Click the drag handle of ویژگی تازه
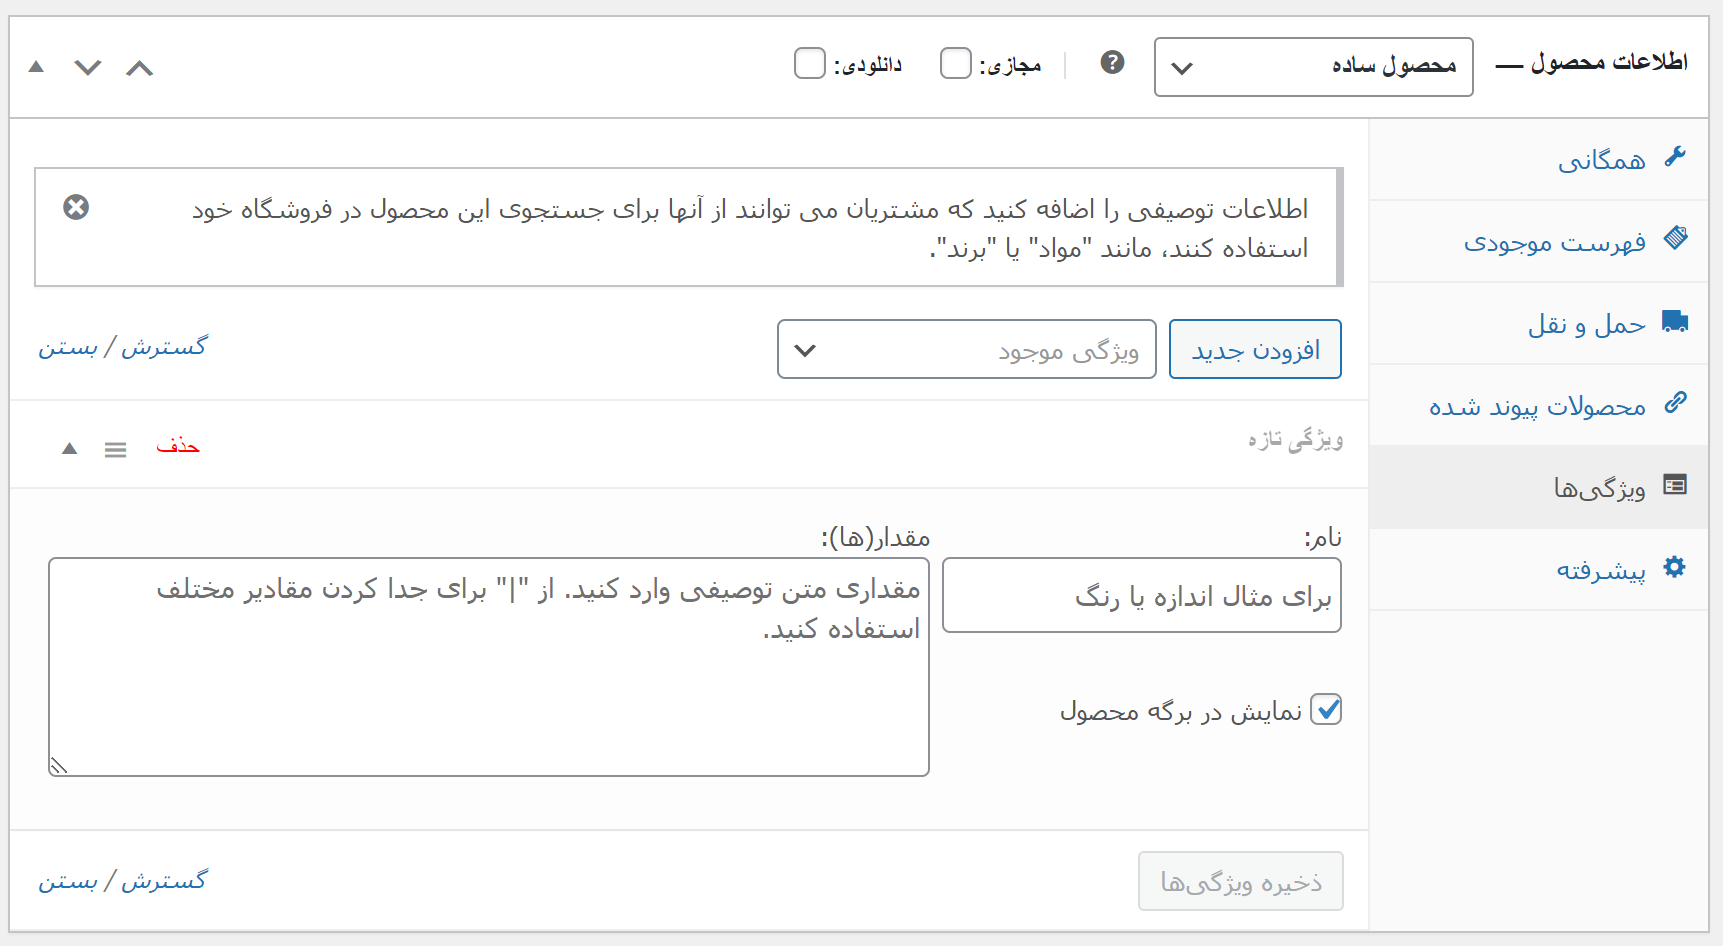1723x946 pixels. click(116, 450)
